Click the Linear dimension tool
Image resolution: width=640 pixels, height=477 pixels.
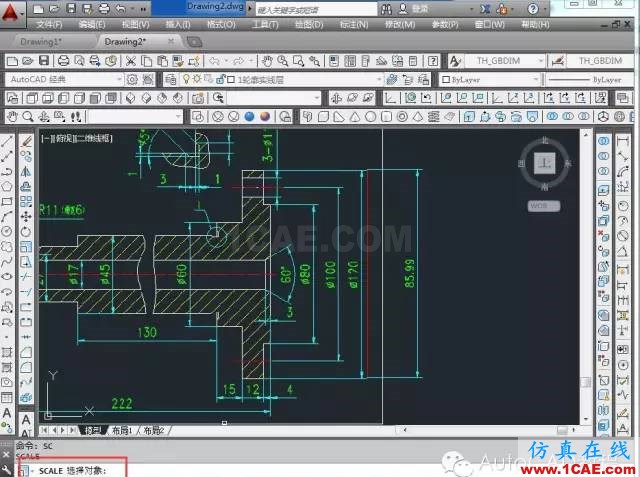623,142
